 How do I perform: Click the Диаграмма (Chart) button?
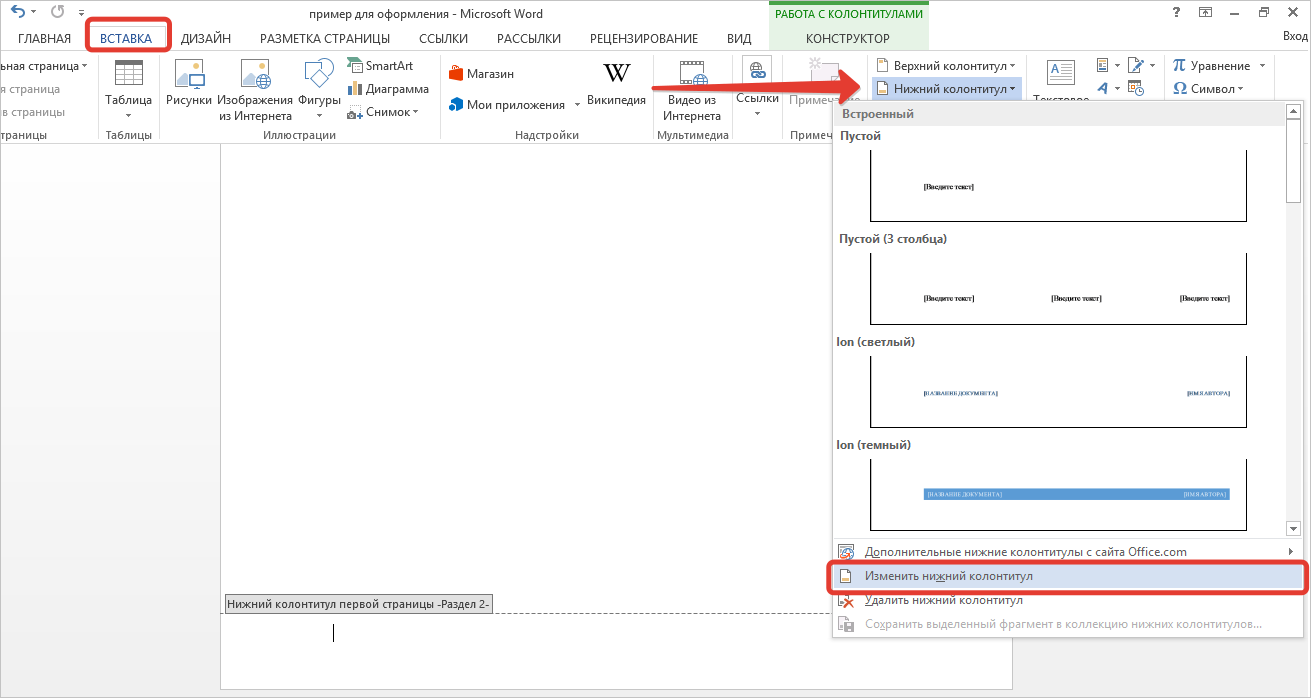(388, 89)
